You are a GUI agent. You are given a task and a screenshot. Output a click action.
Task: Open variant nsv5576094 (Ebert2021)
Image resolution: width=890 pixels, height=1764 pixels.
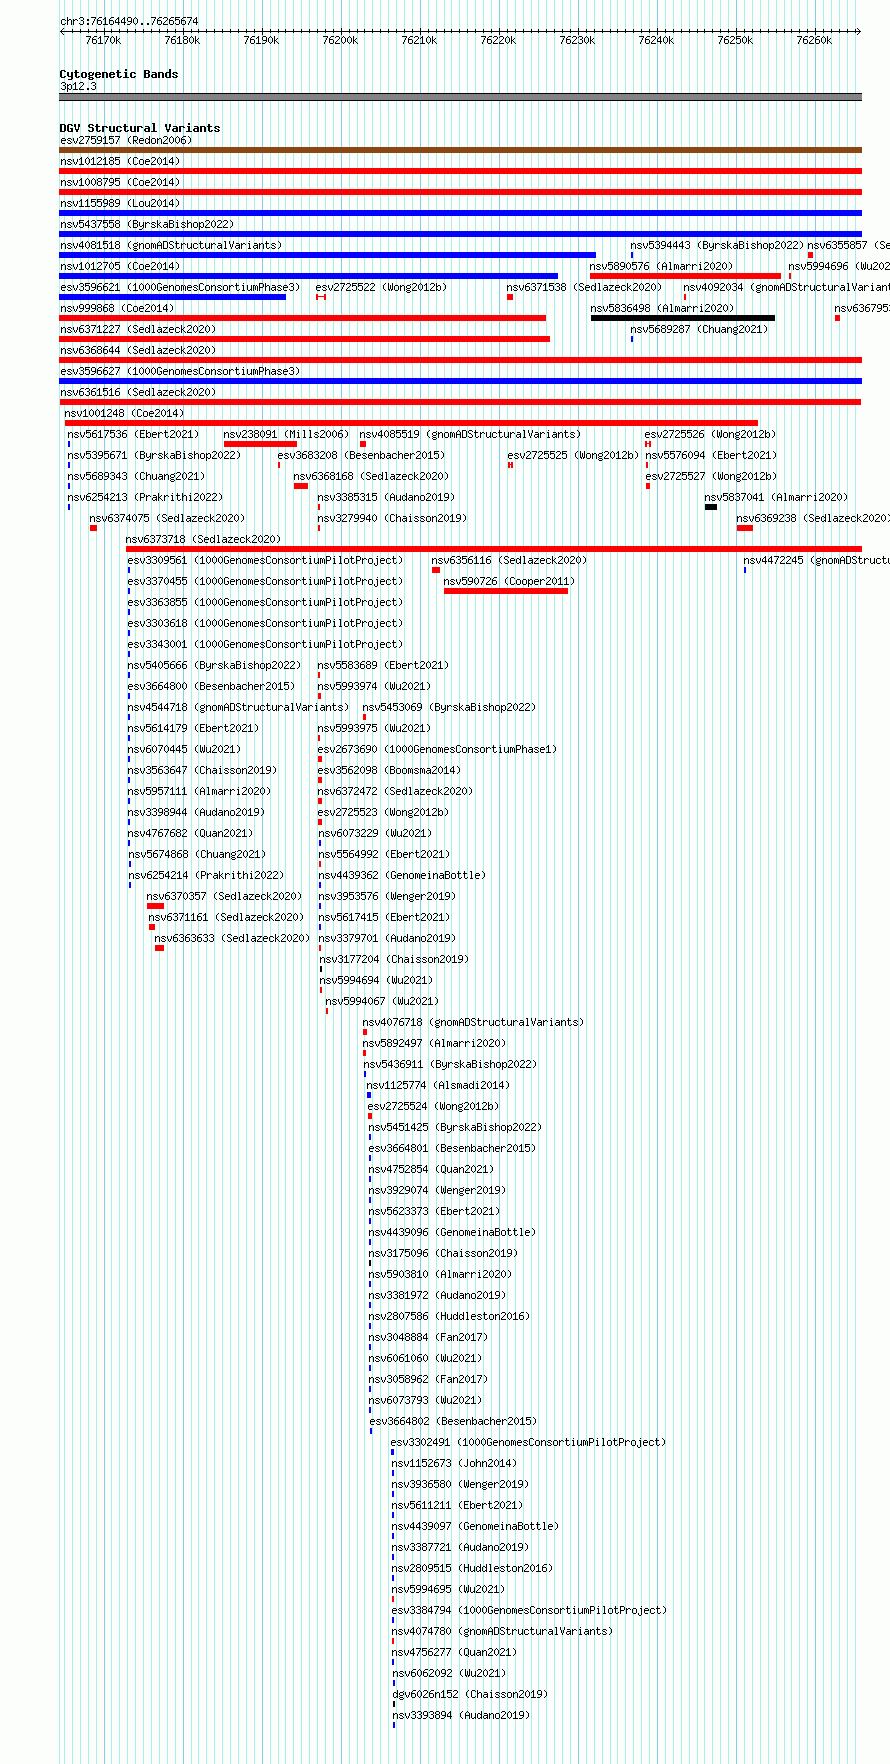tap(711, 456)
